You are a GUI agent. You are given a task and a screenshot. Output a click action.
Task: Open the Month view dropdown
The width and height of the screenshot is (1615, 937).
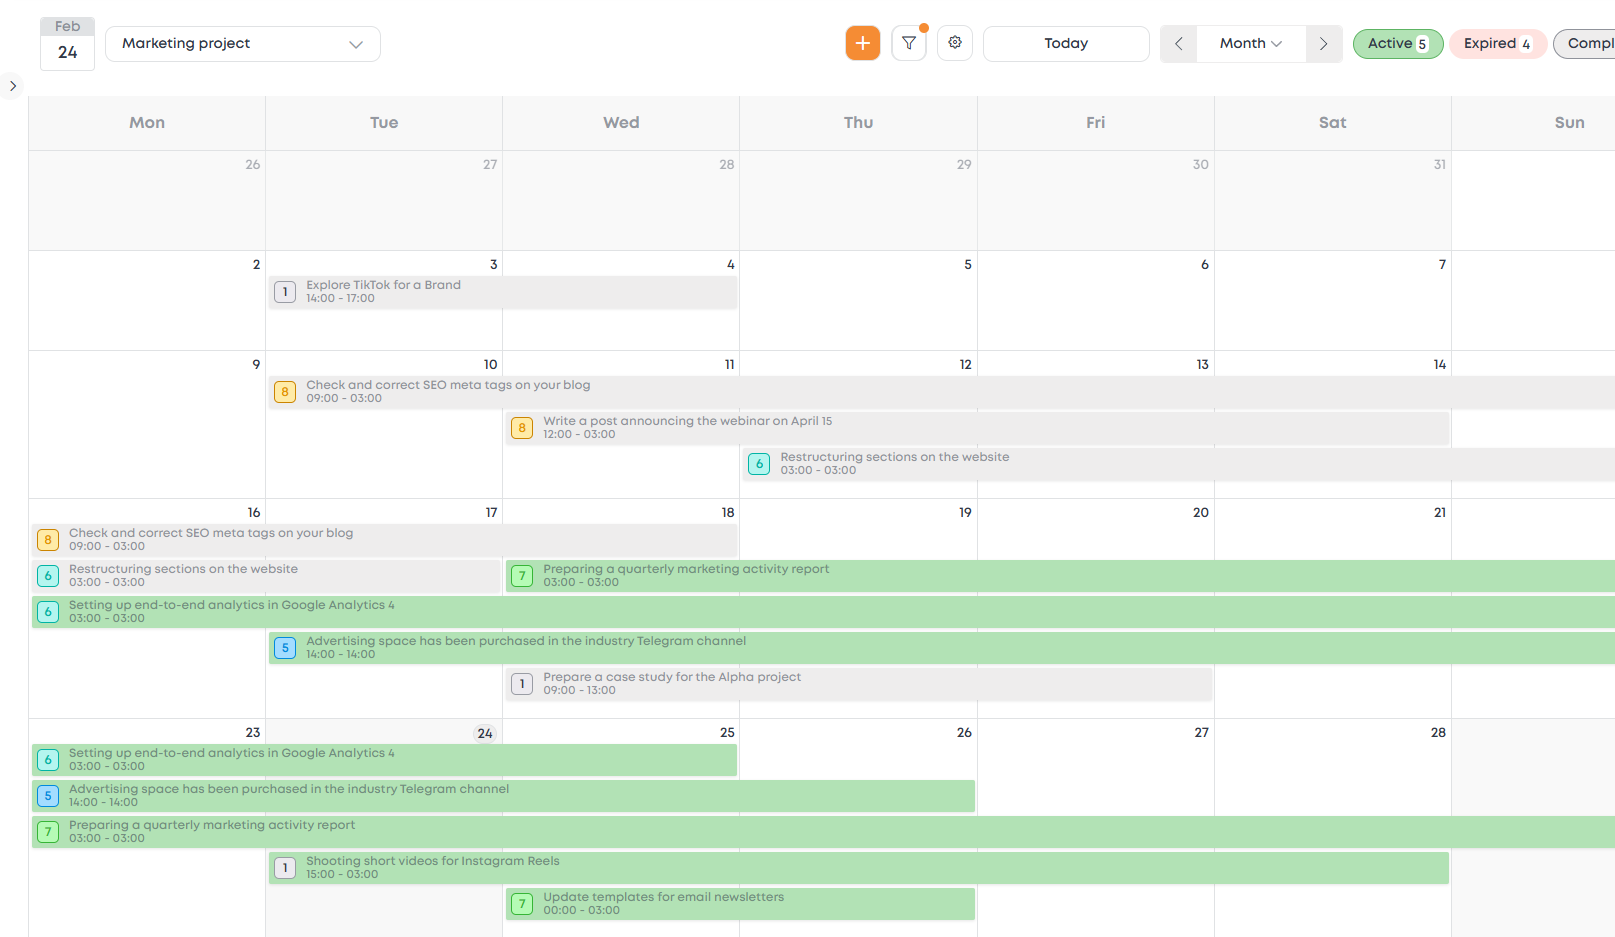1250,44
